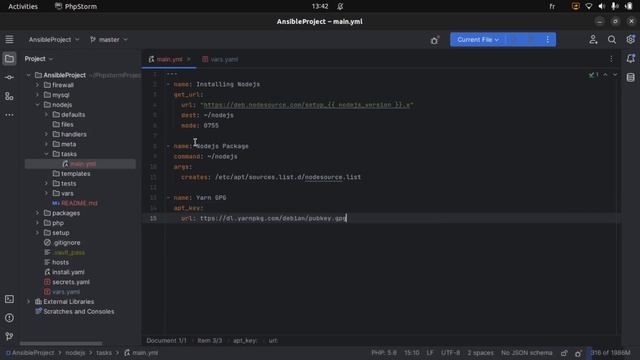Open Search Everywhere magnifier
The height and width of the screenshot is (360, 640).
click(611, 40)
